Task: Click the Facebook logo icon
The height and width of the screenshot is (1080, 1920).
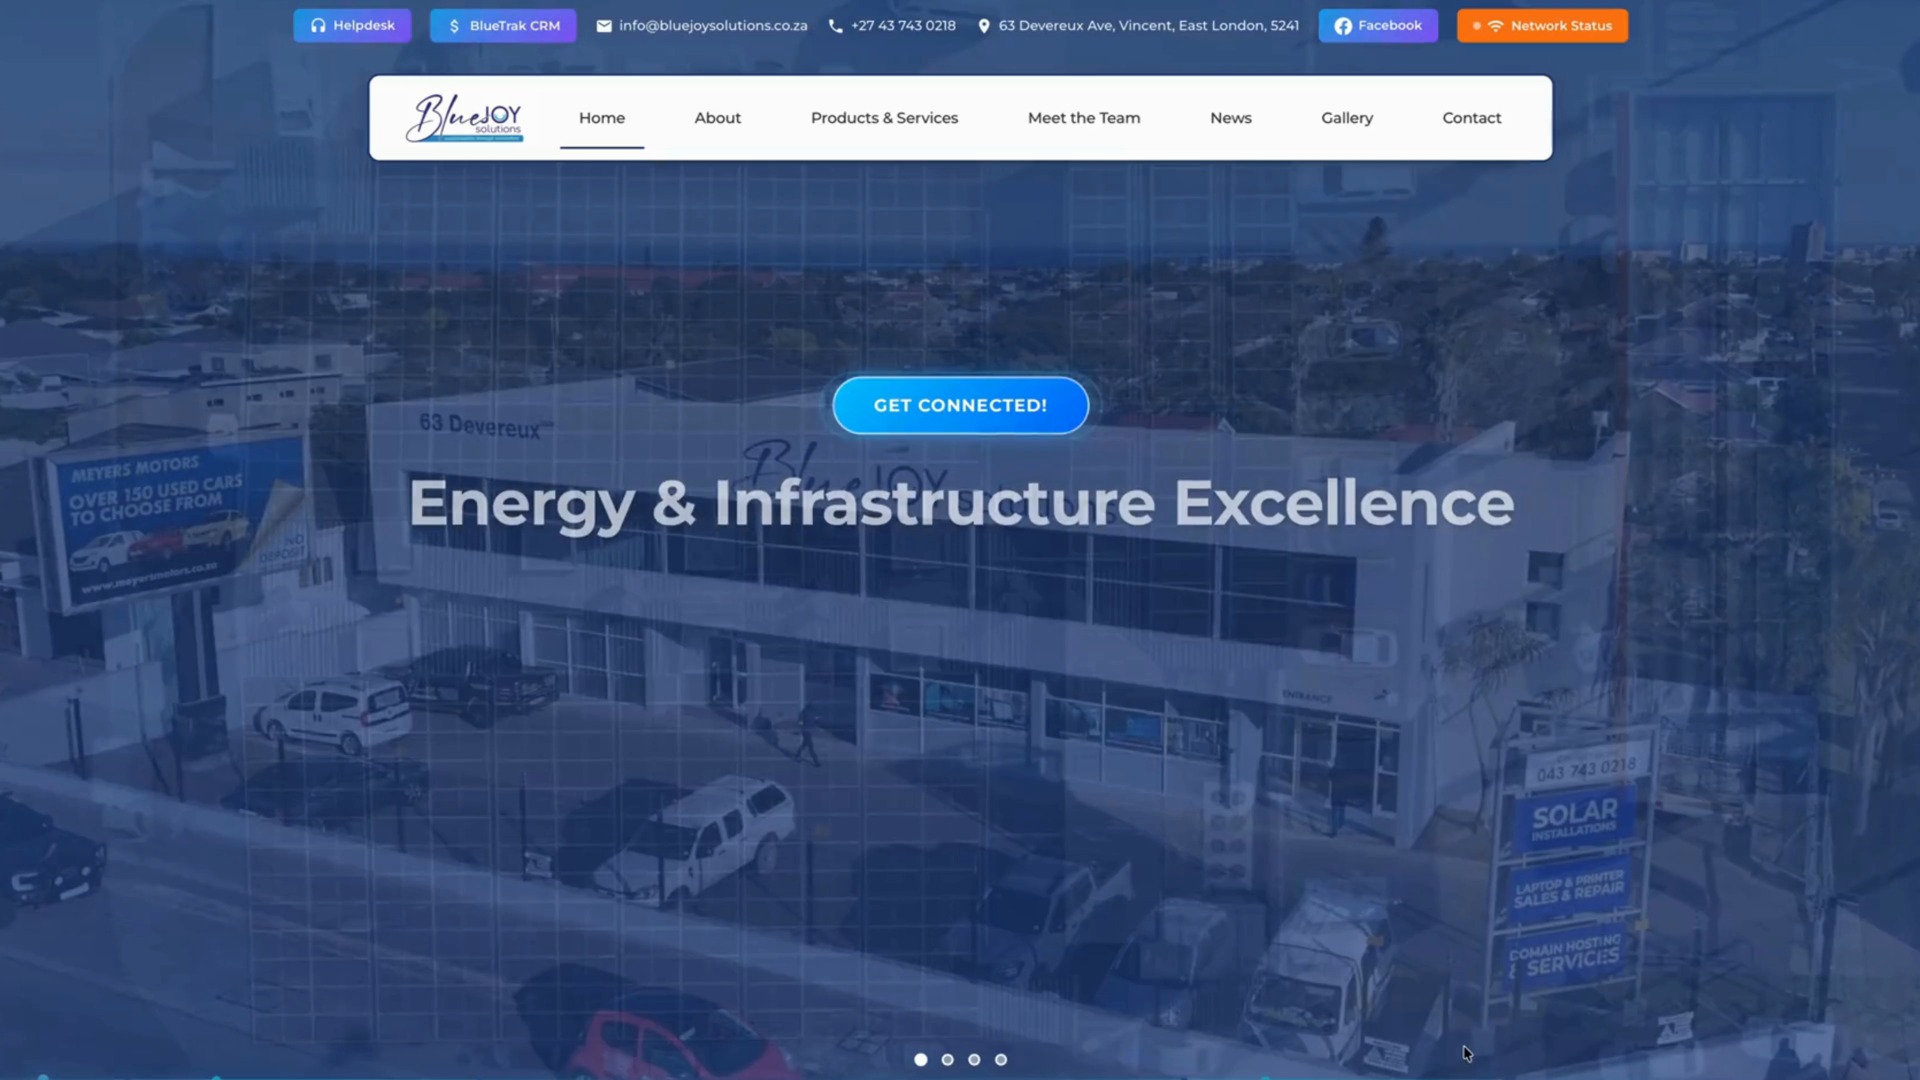Action: pos(1343,26)
